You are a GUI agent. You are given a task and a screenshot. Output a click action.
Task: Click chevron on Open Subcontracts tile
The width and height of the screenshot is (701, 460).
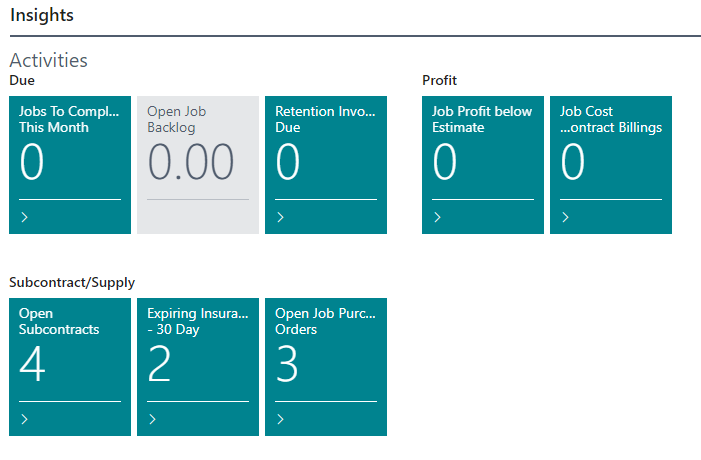[24, 419]
